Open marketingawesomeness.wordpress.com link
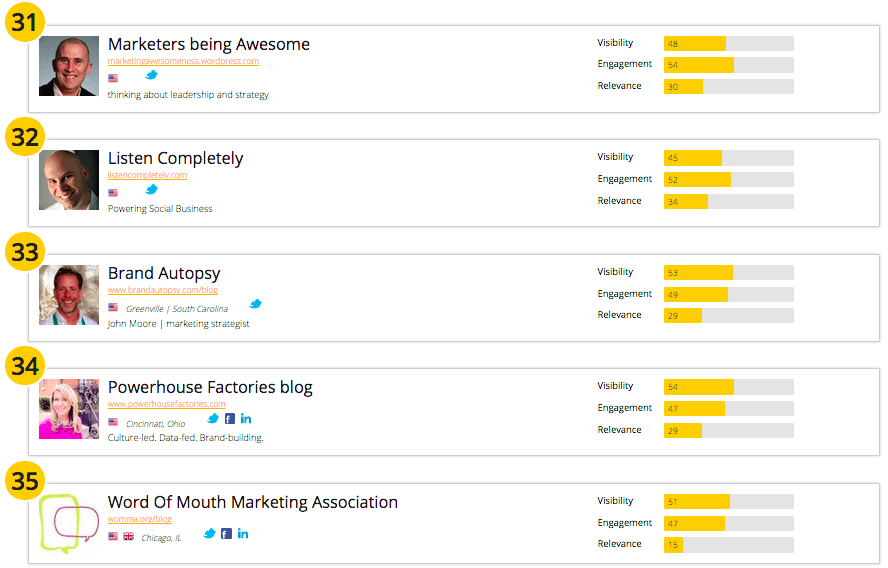Image resolution: width=888 pixels, height=568 pixels. [183, 61]
